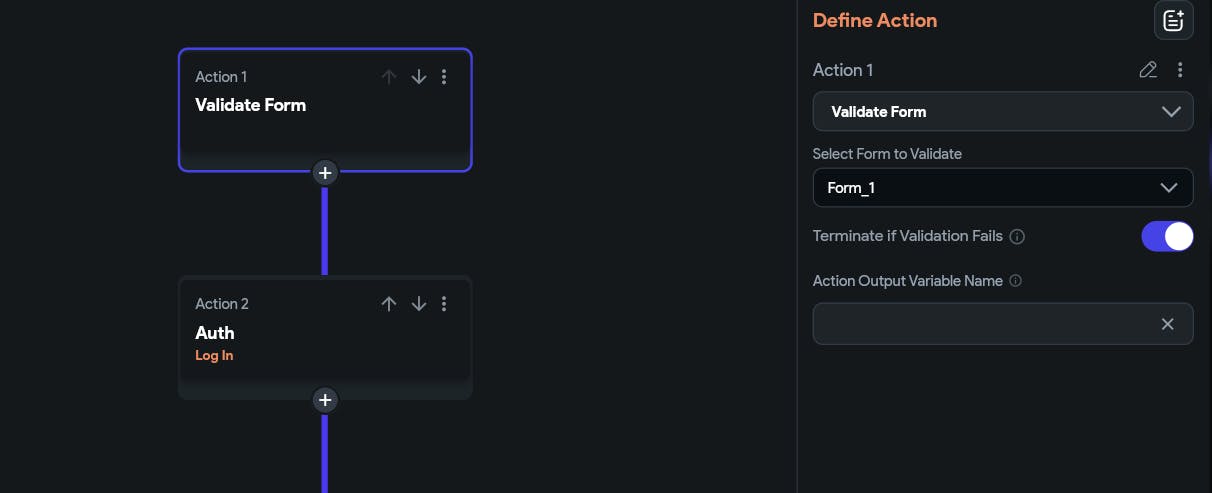The width and height of the screenshot is (1212, 493).
Task: Disable Terminate if Validation Fails toggle
Action: pyautogui.click(x=1167, y=237)
